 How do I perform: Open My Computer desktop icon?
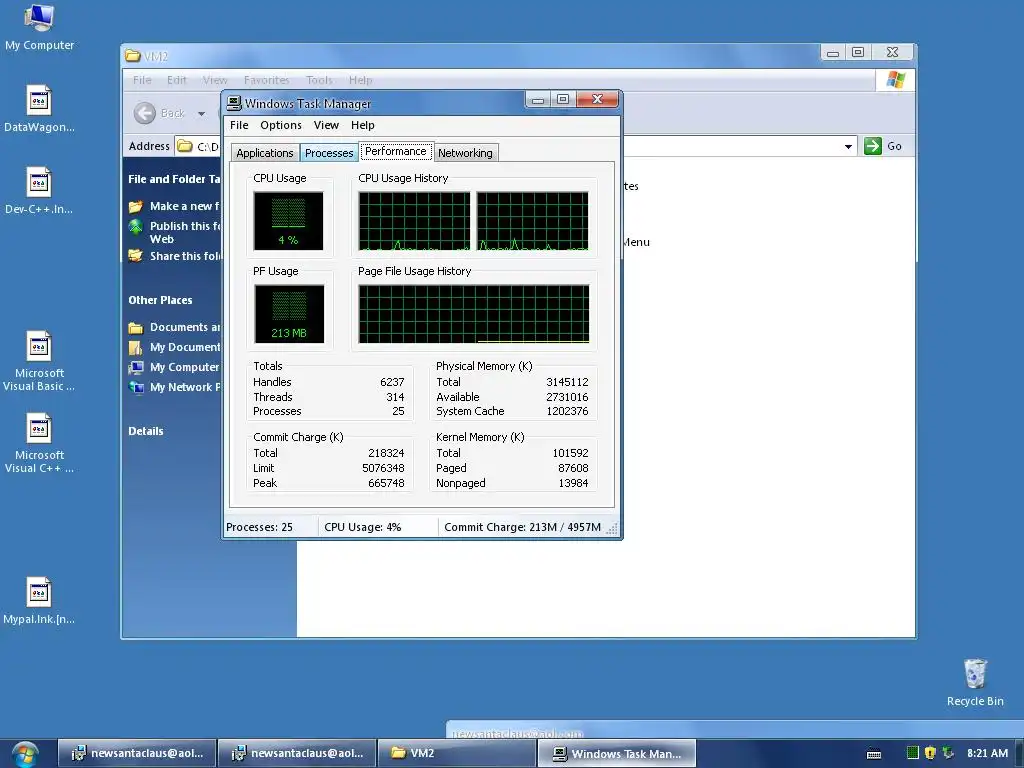[x=39, y=27]
